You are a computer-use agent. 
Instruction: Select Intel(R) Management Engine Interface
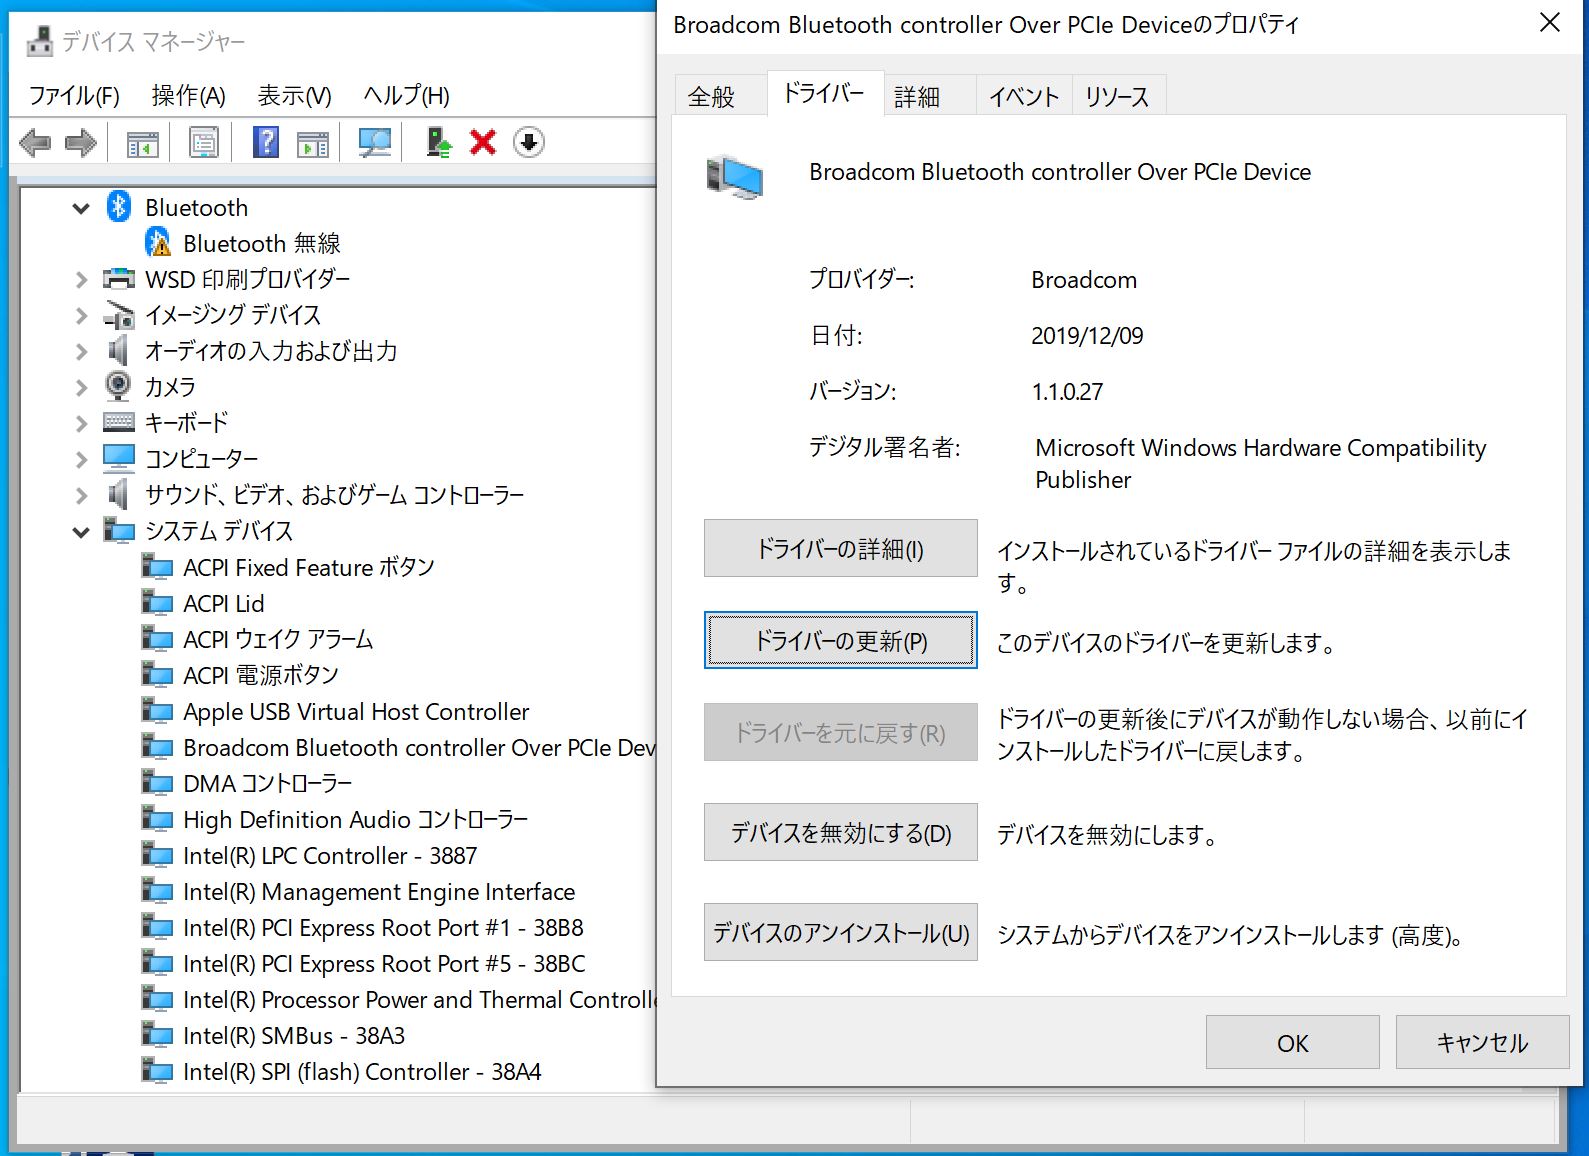pos(379,891)
